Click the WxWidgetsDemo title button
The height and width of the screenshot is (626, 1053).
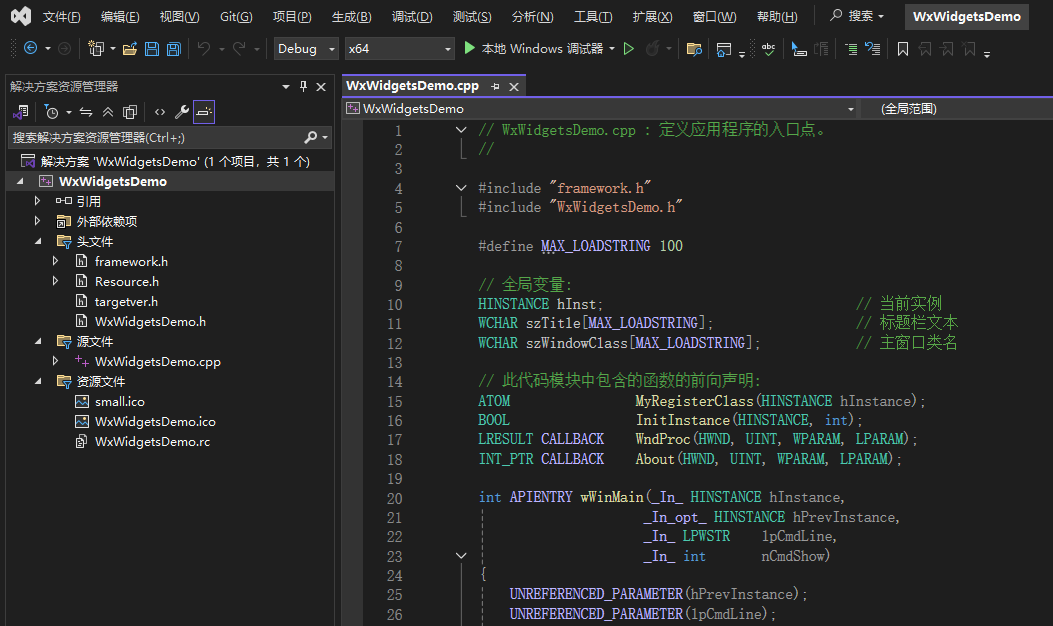click(966, 16)
